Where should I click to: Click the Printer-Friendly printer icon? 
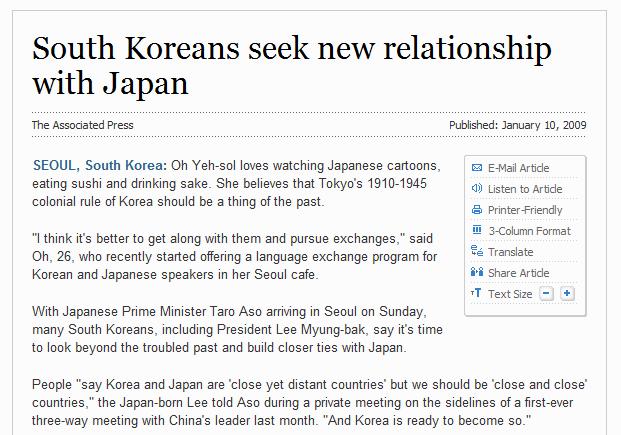click(x=477, y=210)
